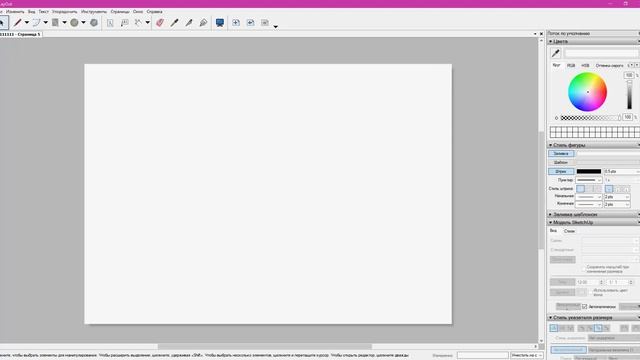Open the Вид menu
Viewport: 640px width, 360px height.
pyautogui.click(x=31, y=12)
